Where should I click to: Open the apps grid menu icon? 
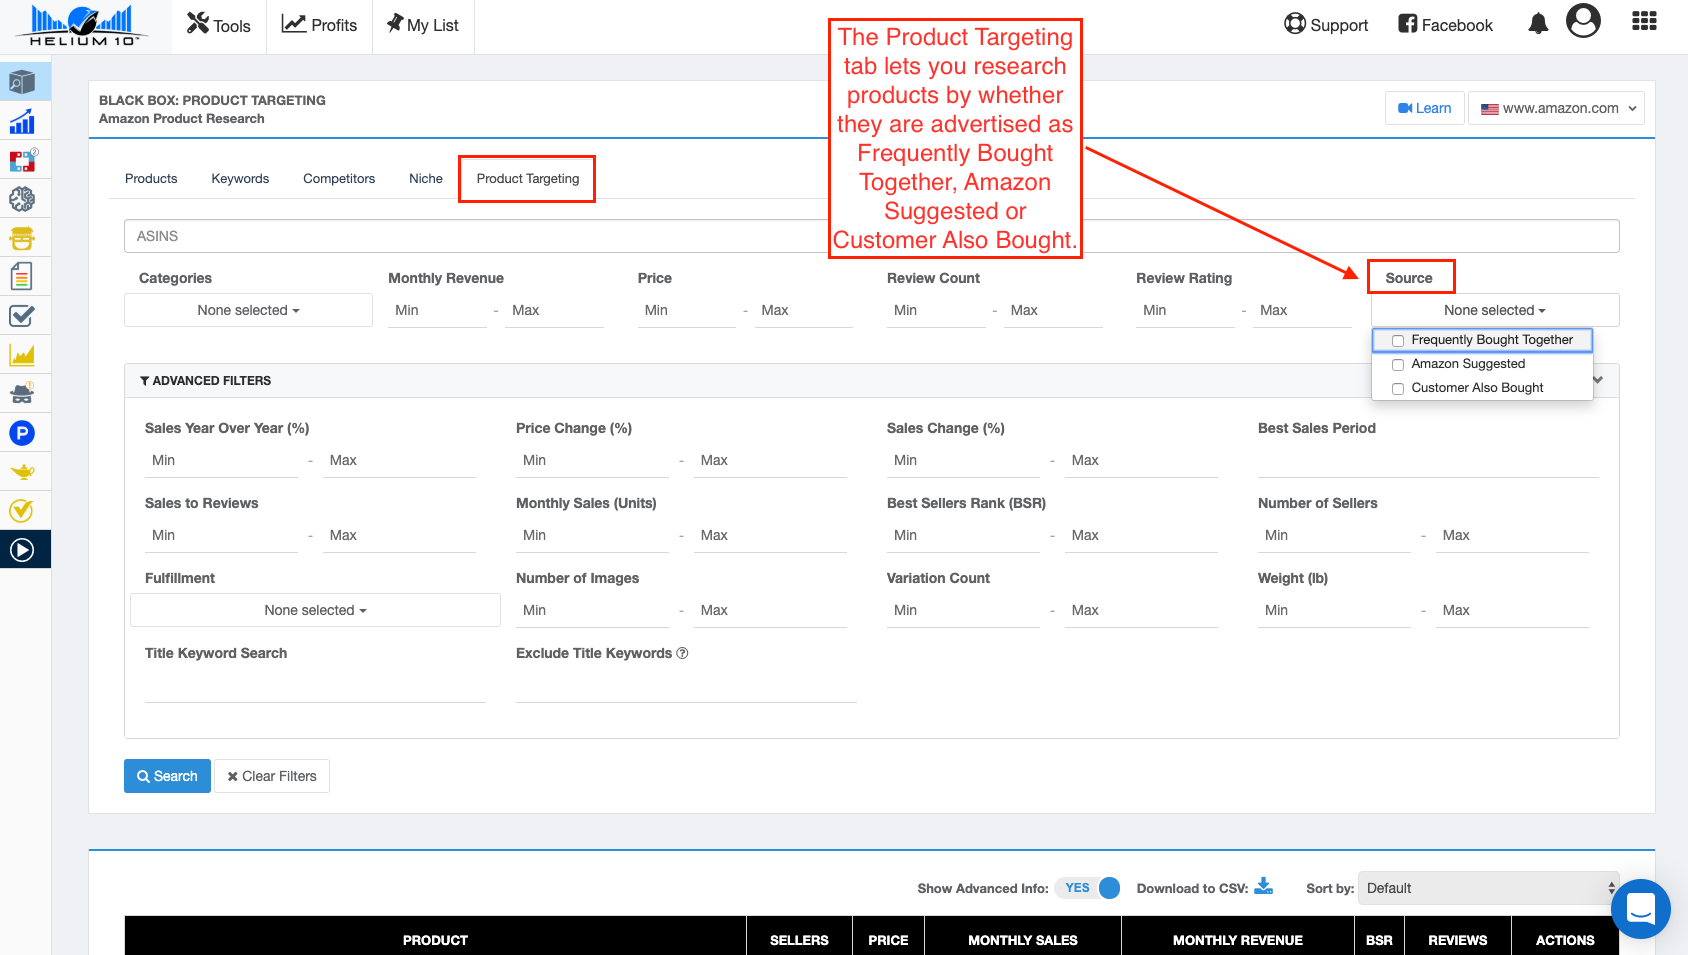(1644, 22)
